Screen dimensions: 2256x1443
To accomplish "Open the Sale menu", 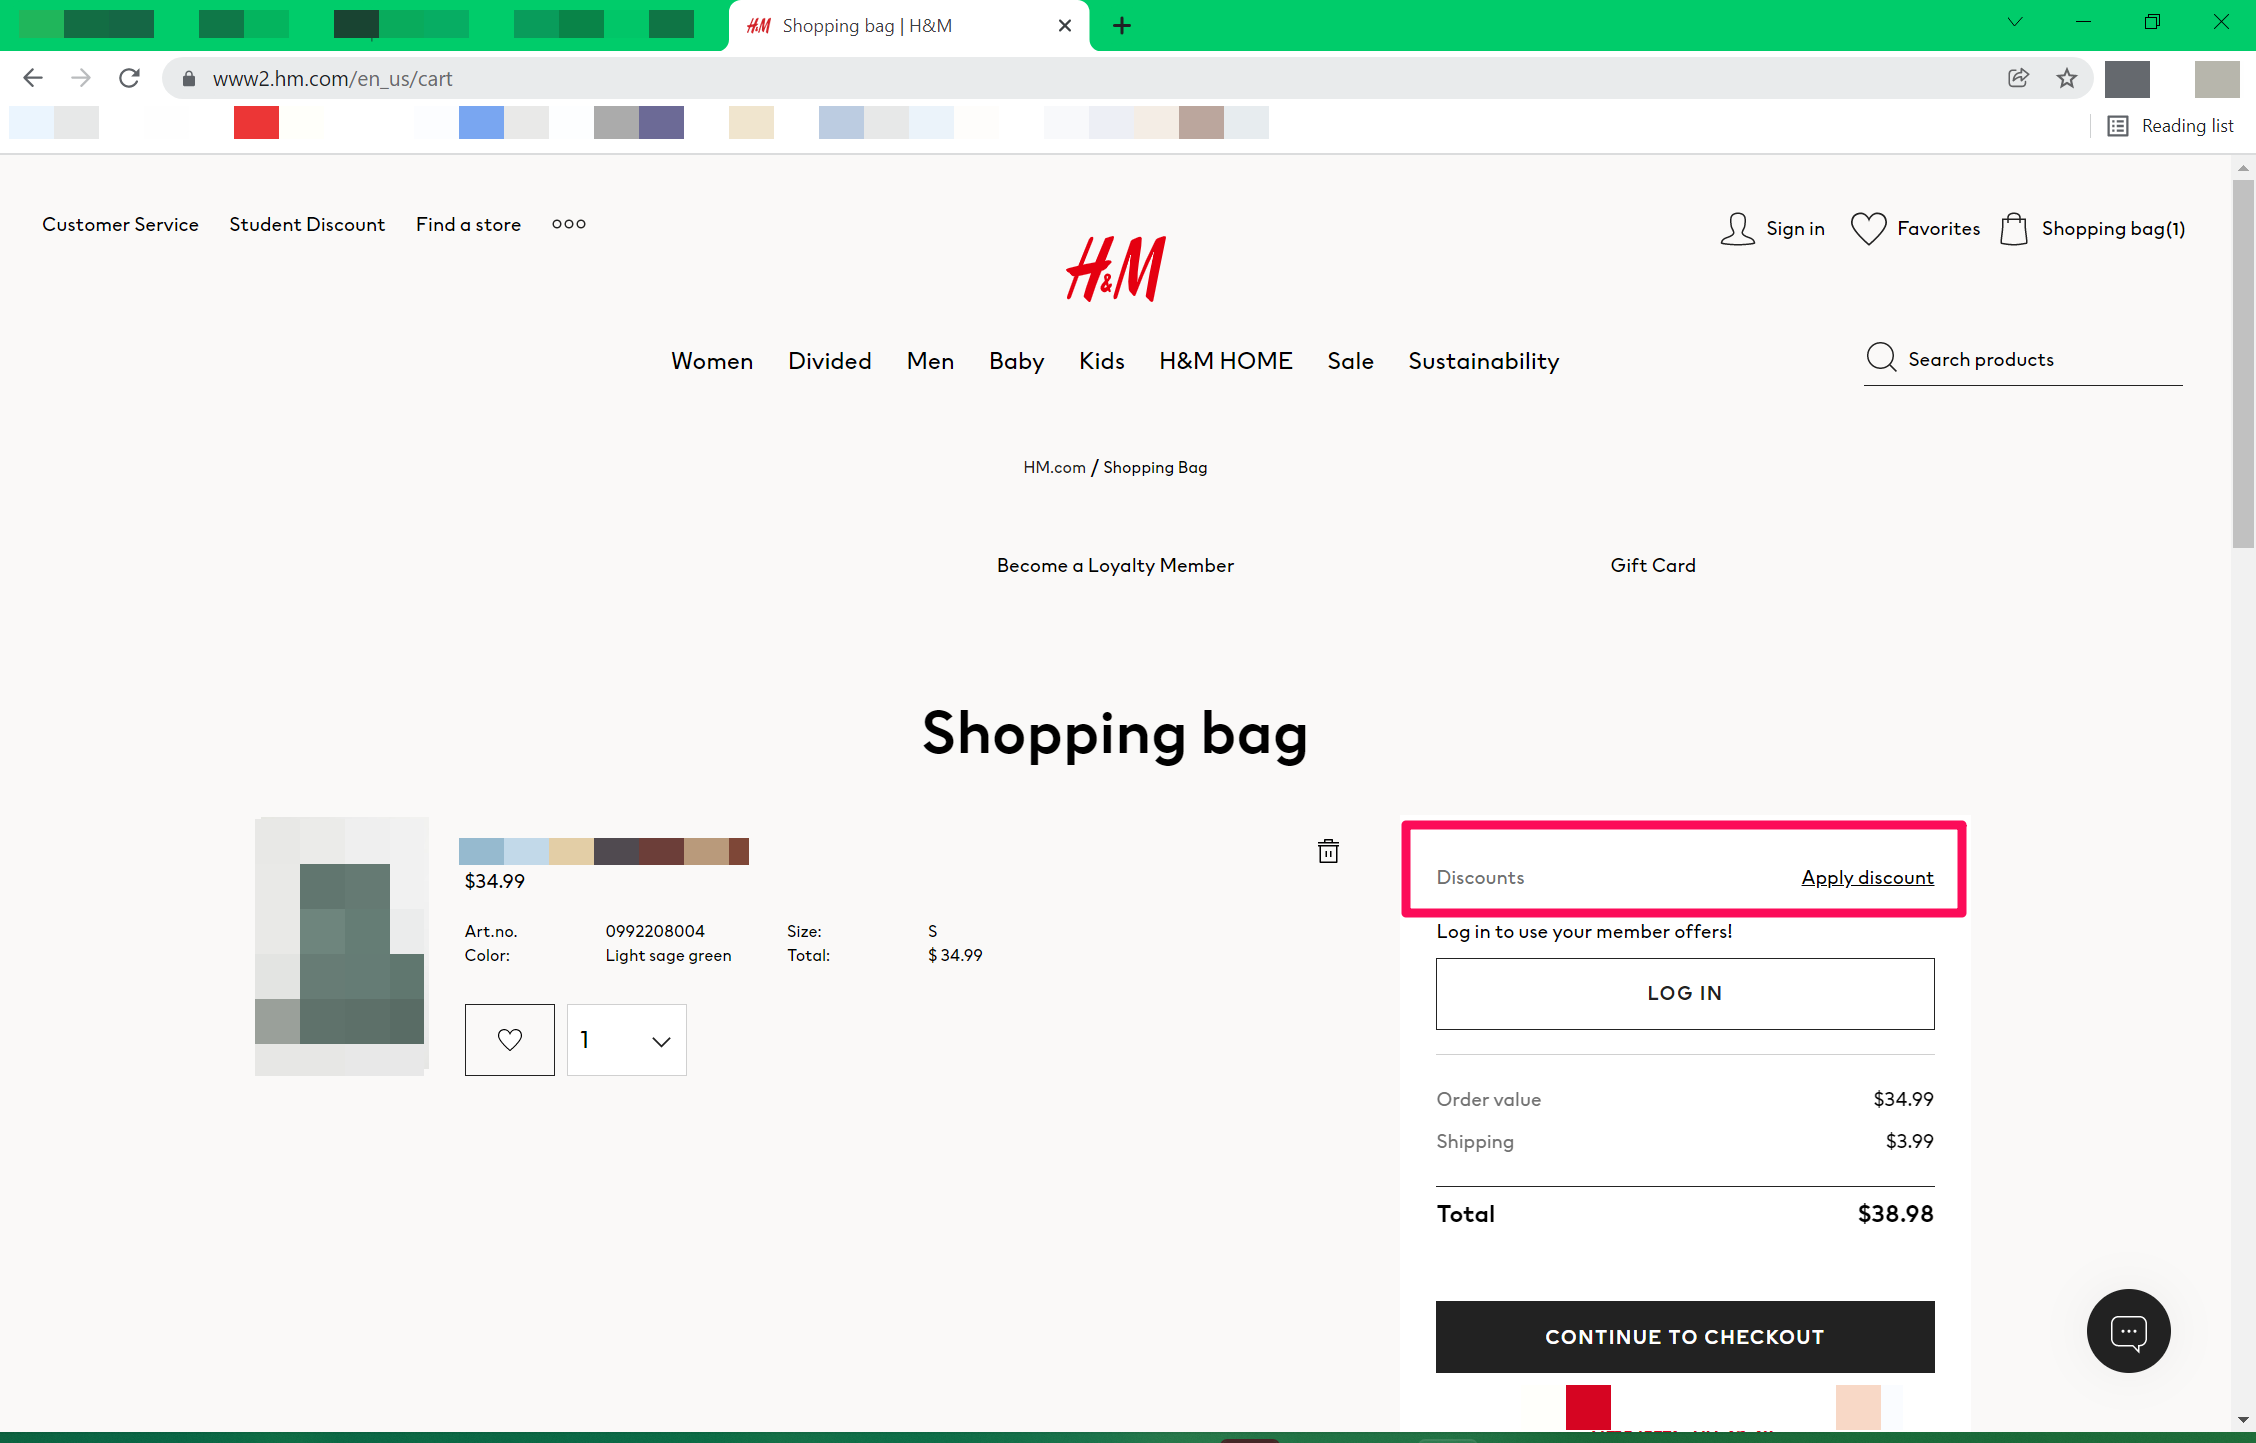I will click(1351, 361).
